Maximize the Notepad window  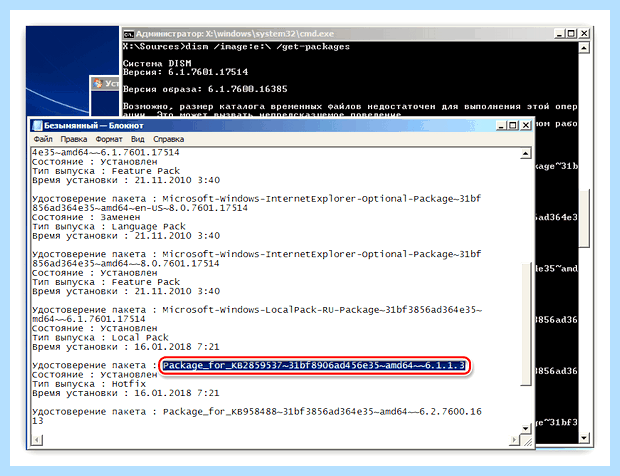tap(512, 125)
